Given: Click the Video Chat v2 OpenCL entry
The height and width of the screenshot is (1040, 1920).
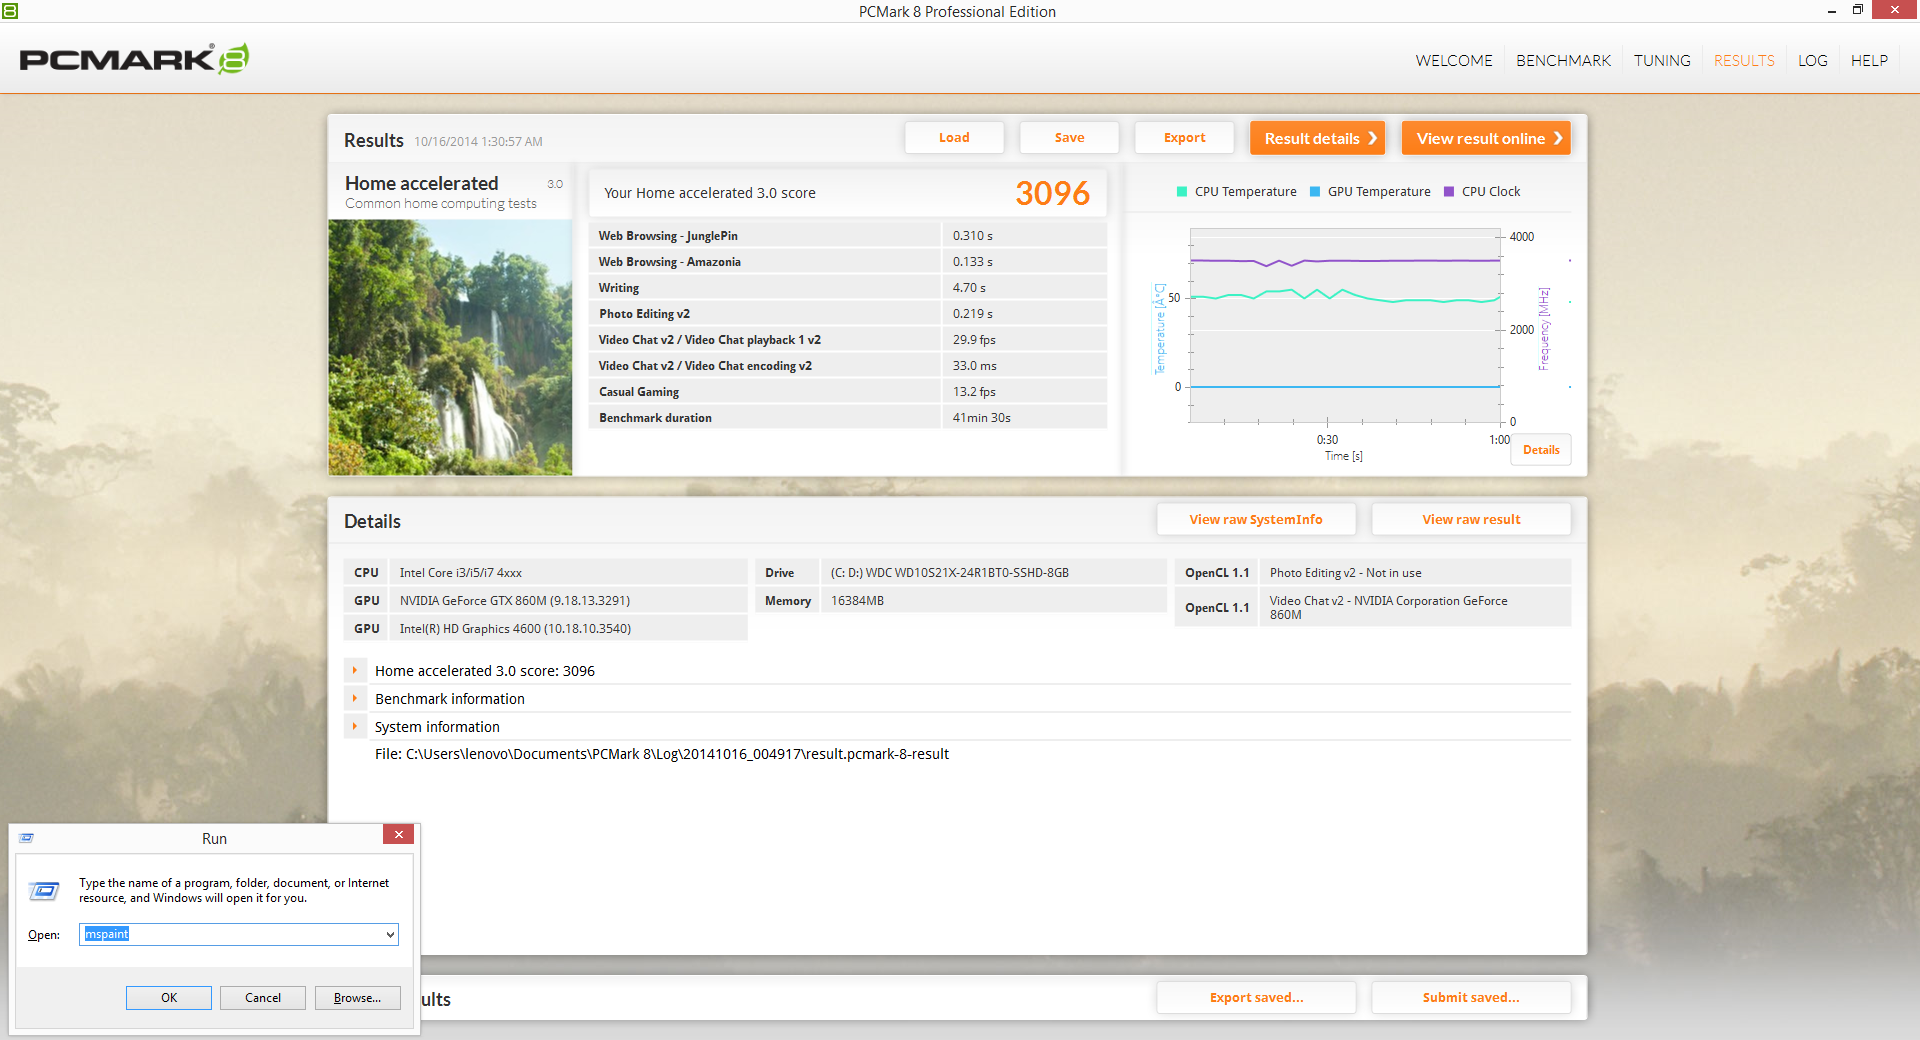Looking at the screenshot, I should tap(1414, 607).
